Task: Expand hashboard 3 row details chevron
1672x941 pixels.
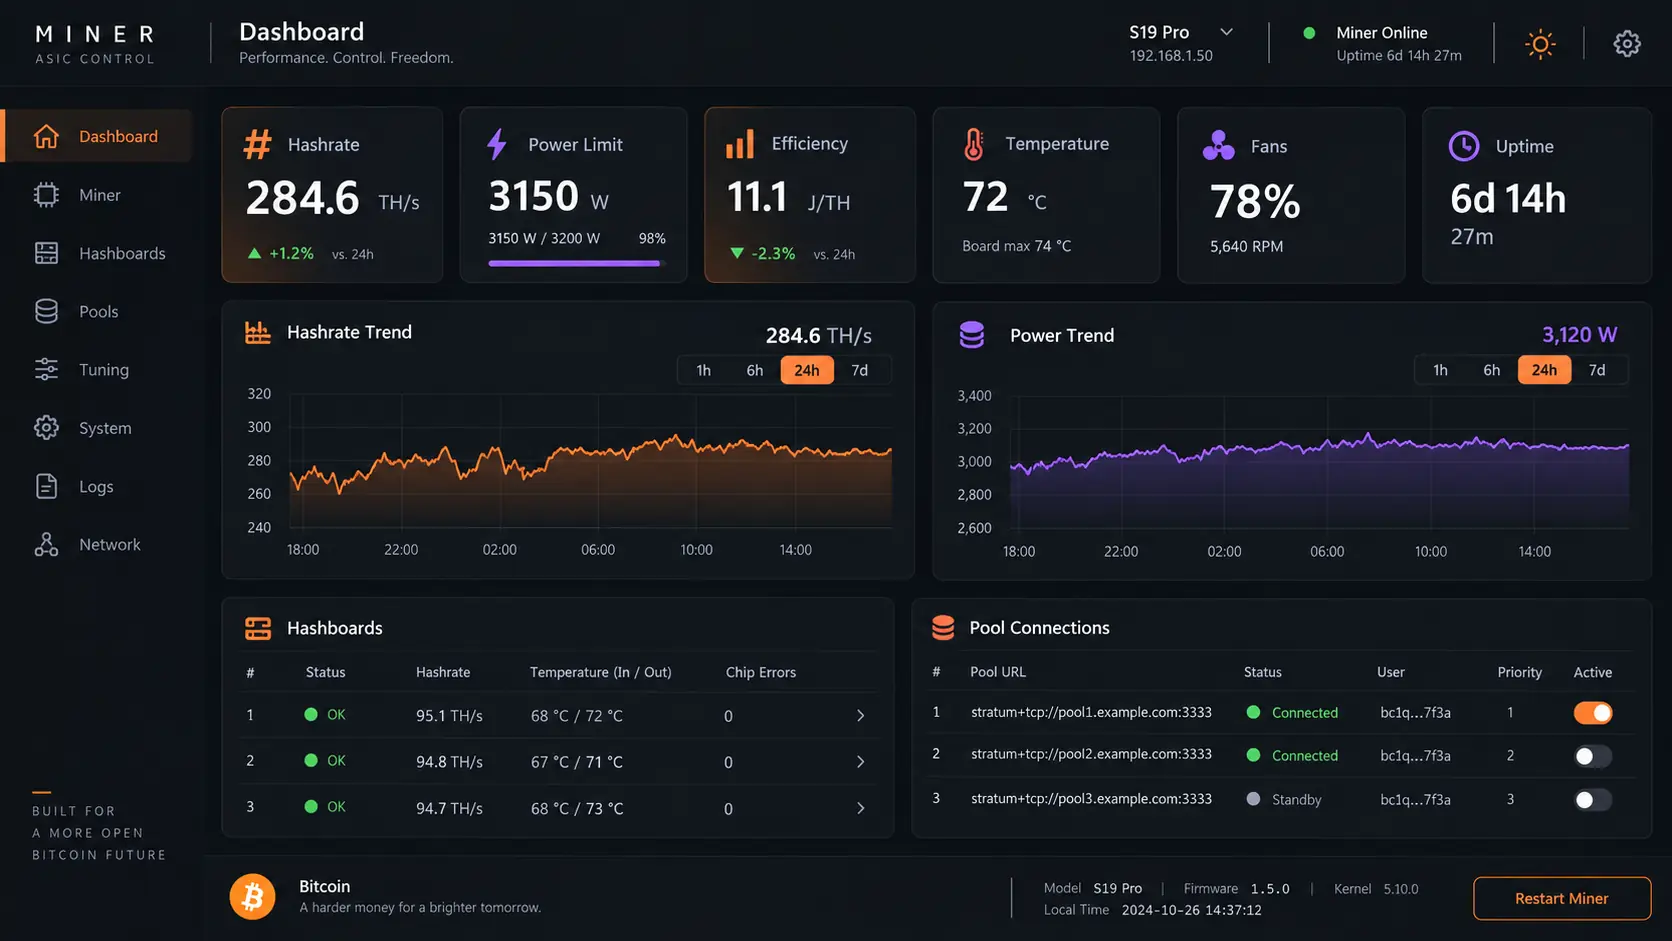Action: coord(860,808)
